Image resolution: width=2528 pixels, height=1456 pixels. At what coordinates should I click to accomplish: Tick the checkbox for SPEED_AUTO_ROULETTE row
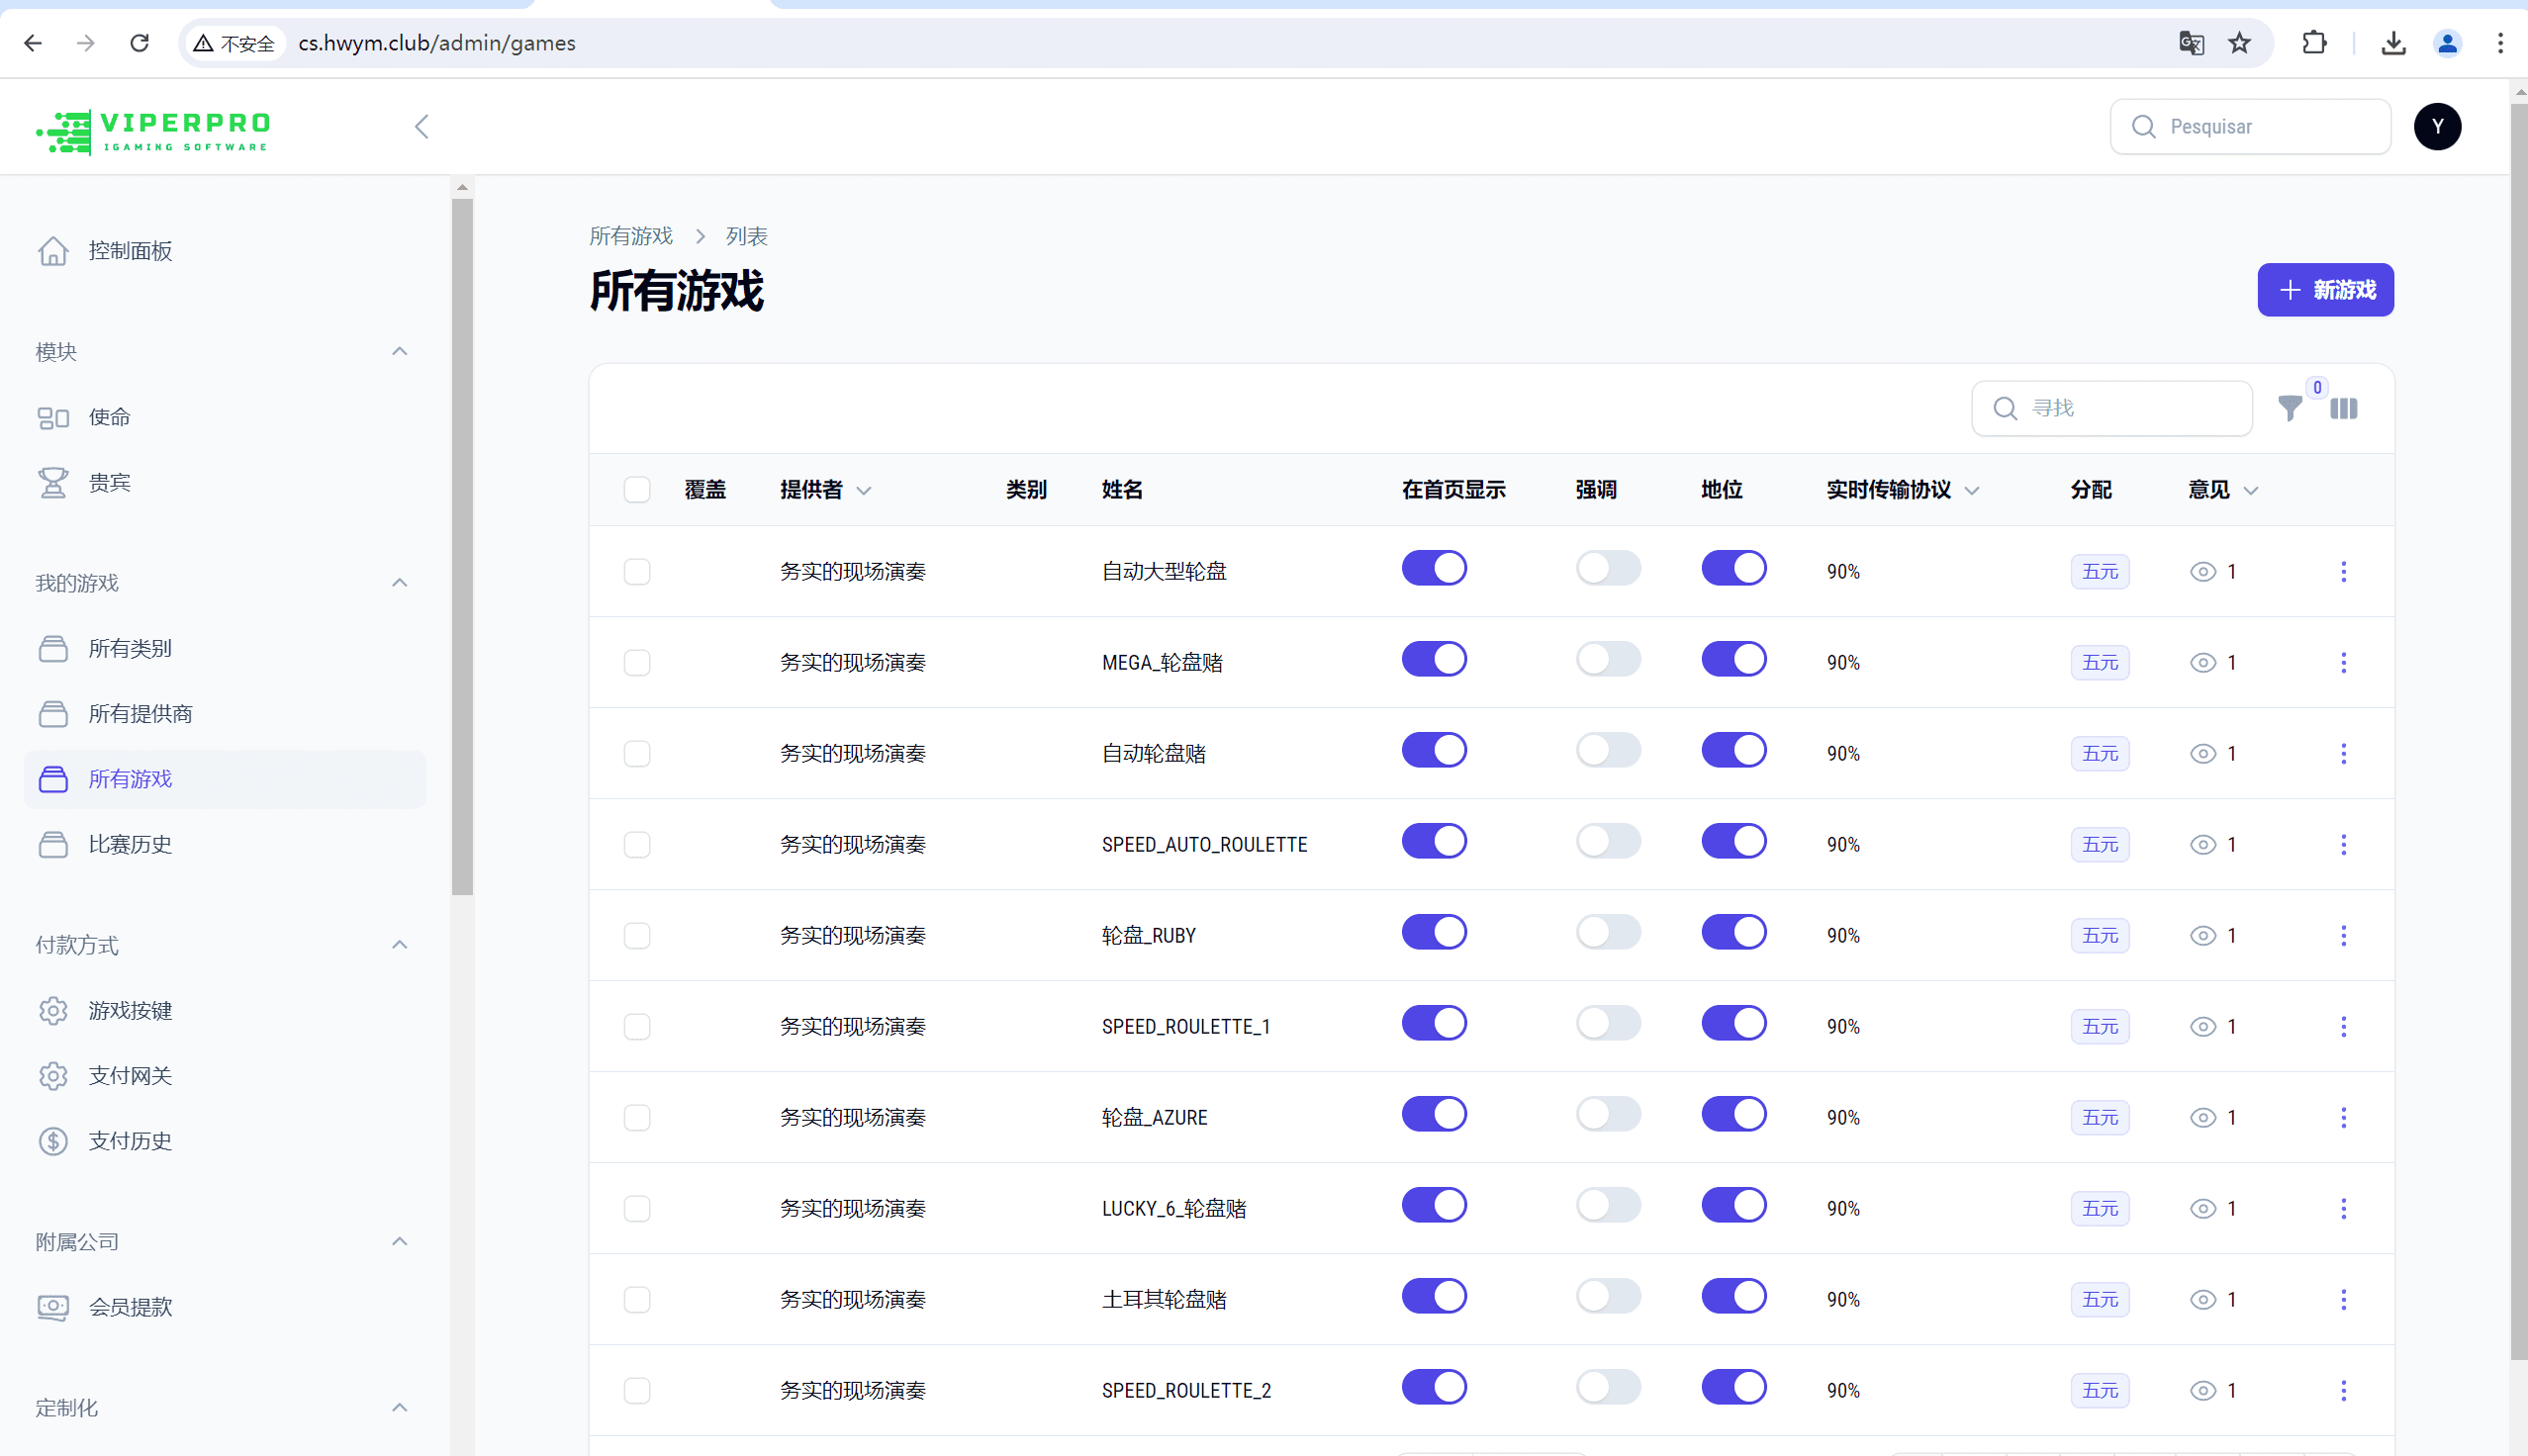(637, 845)
